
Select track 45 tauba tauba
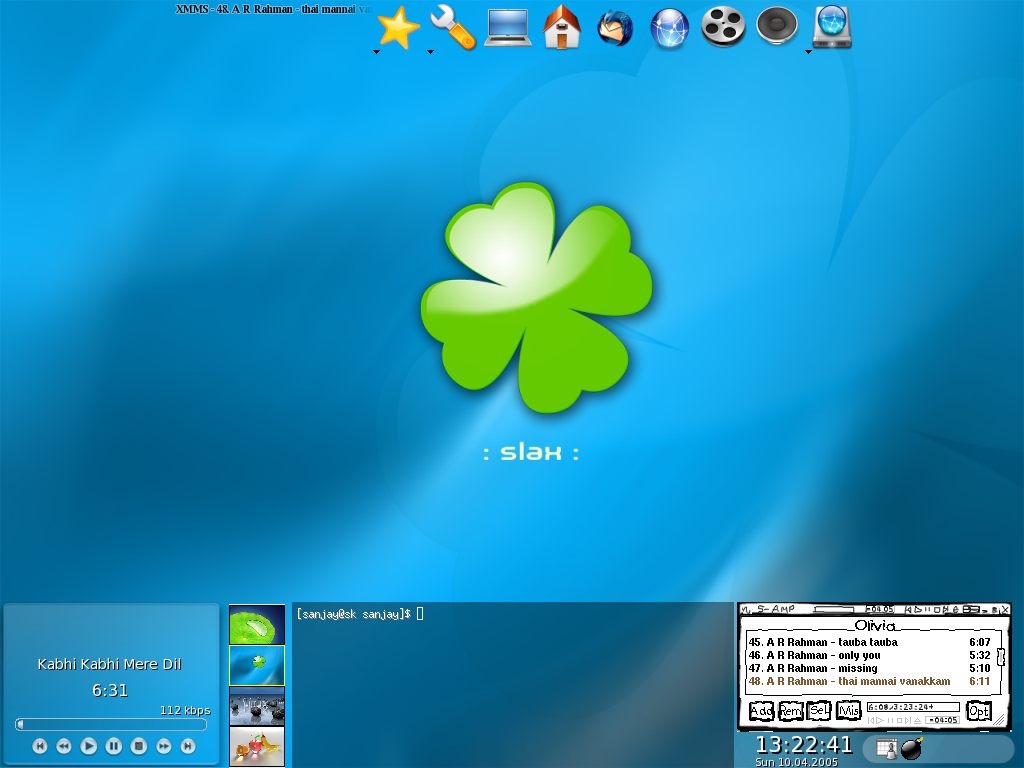click(869, 642)
